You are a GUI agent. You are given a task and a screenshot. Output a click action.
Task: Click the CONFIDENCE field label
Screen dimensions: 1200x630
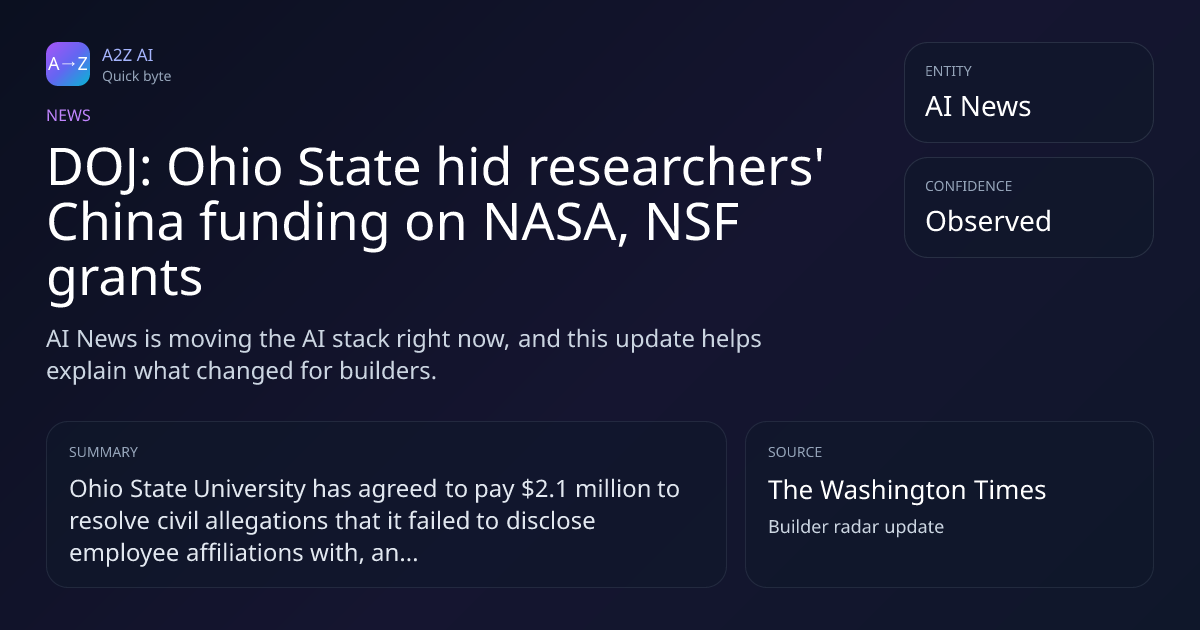[x=968, y=186]
